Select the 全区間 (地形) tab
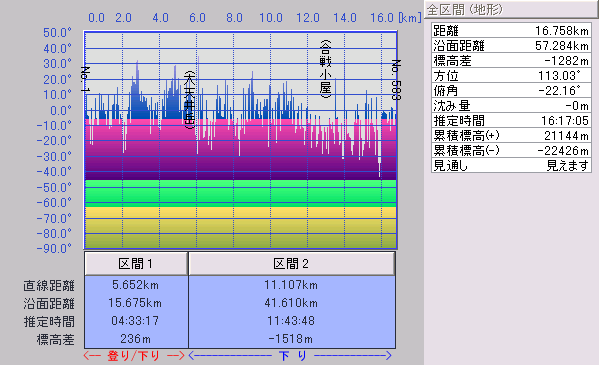 511,9
